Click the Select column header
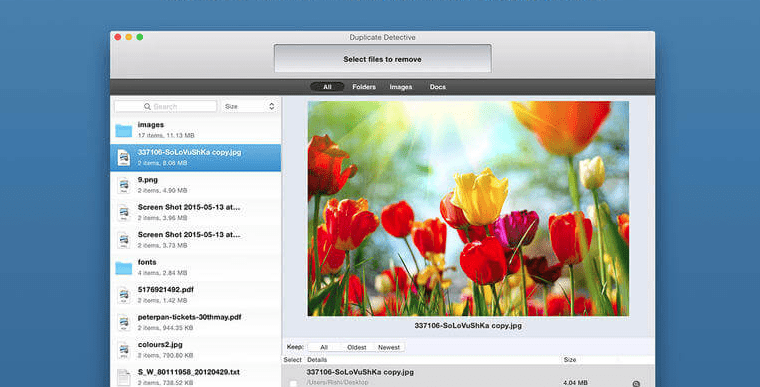This screenshot has width=760, height=387. pyautogui.click(x=292, y=360)
